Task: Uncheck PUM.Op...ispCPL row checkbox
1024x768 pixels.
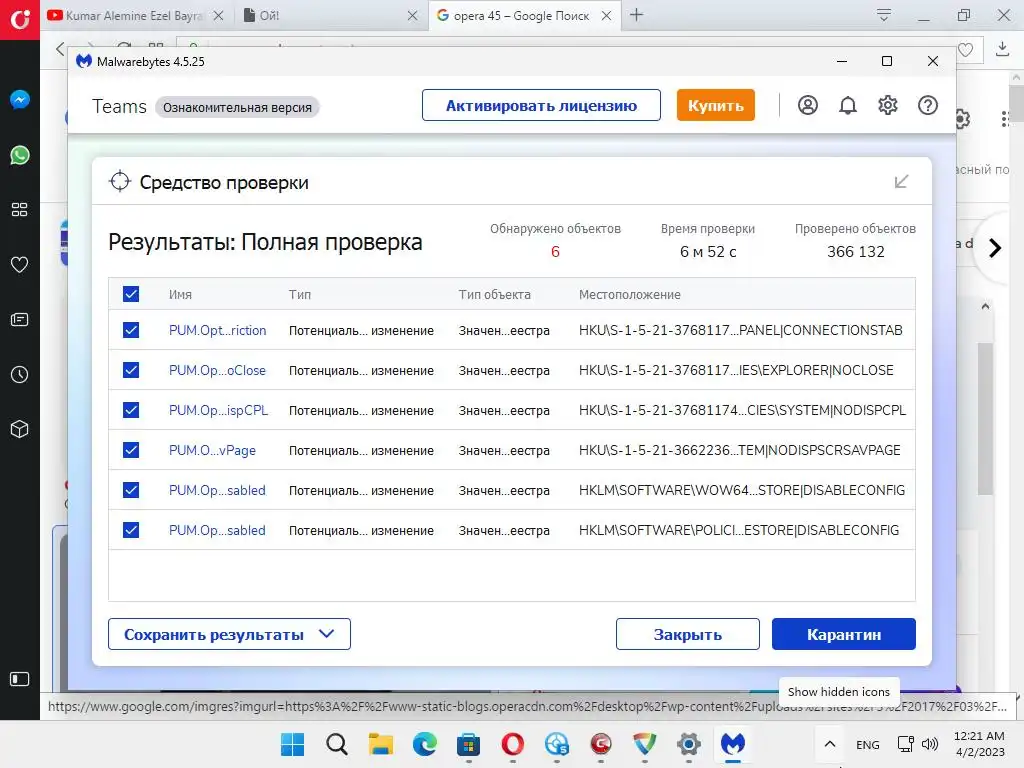Action: click(131, 409)
